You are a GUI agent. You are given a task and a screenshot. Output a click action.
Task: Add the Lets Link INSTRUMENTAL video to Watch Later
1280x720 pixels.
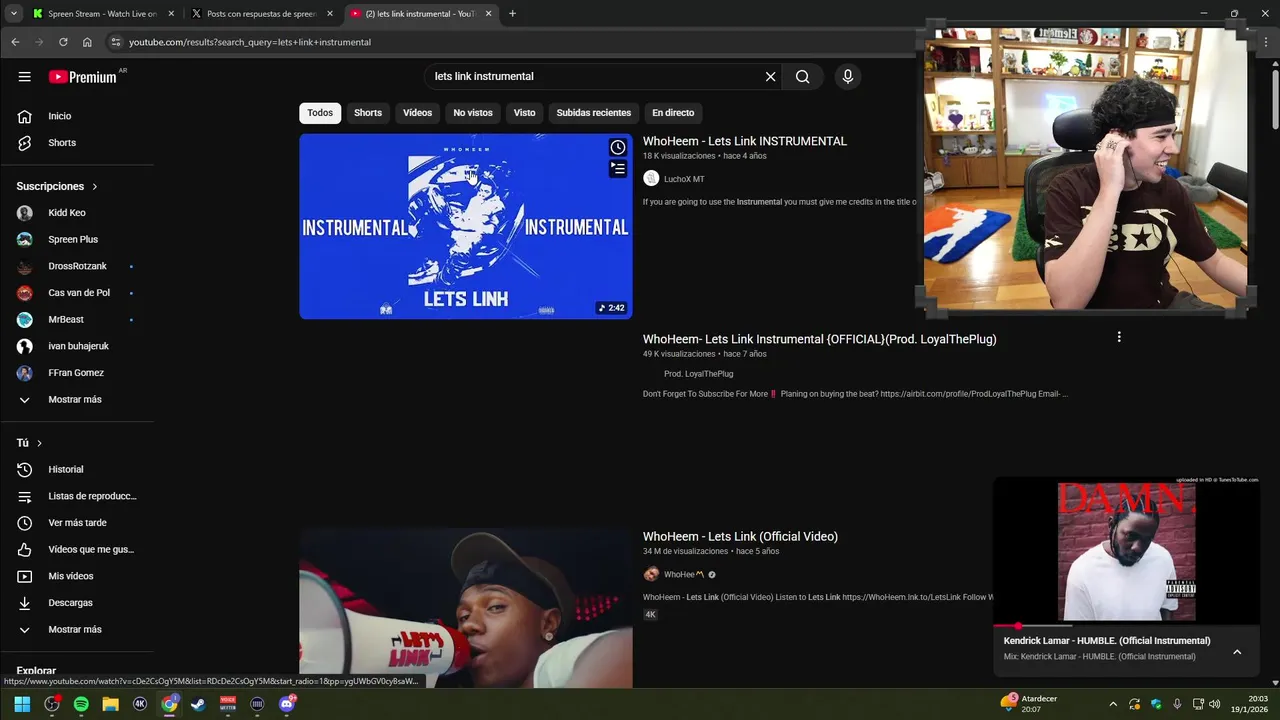coord(618,148)
